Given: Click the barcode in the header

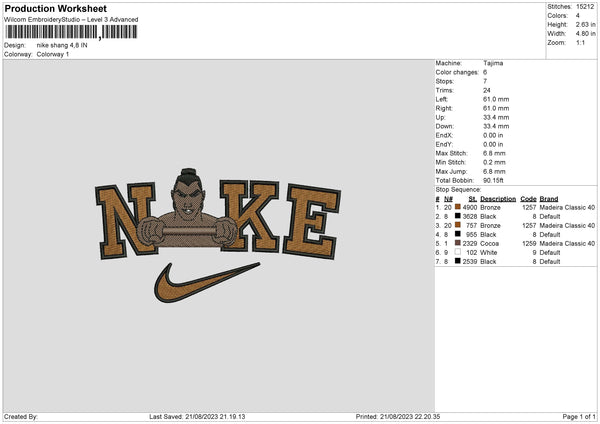Looking at the screenshot, I should [x=71, y=32].
